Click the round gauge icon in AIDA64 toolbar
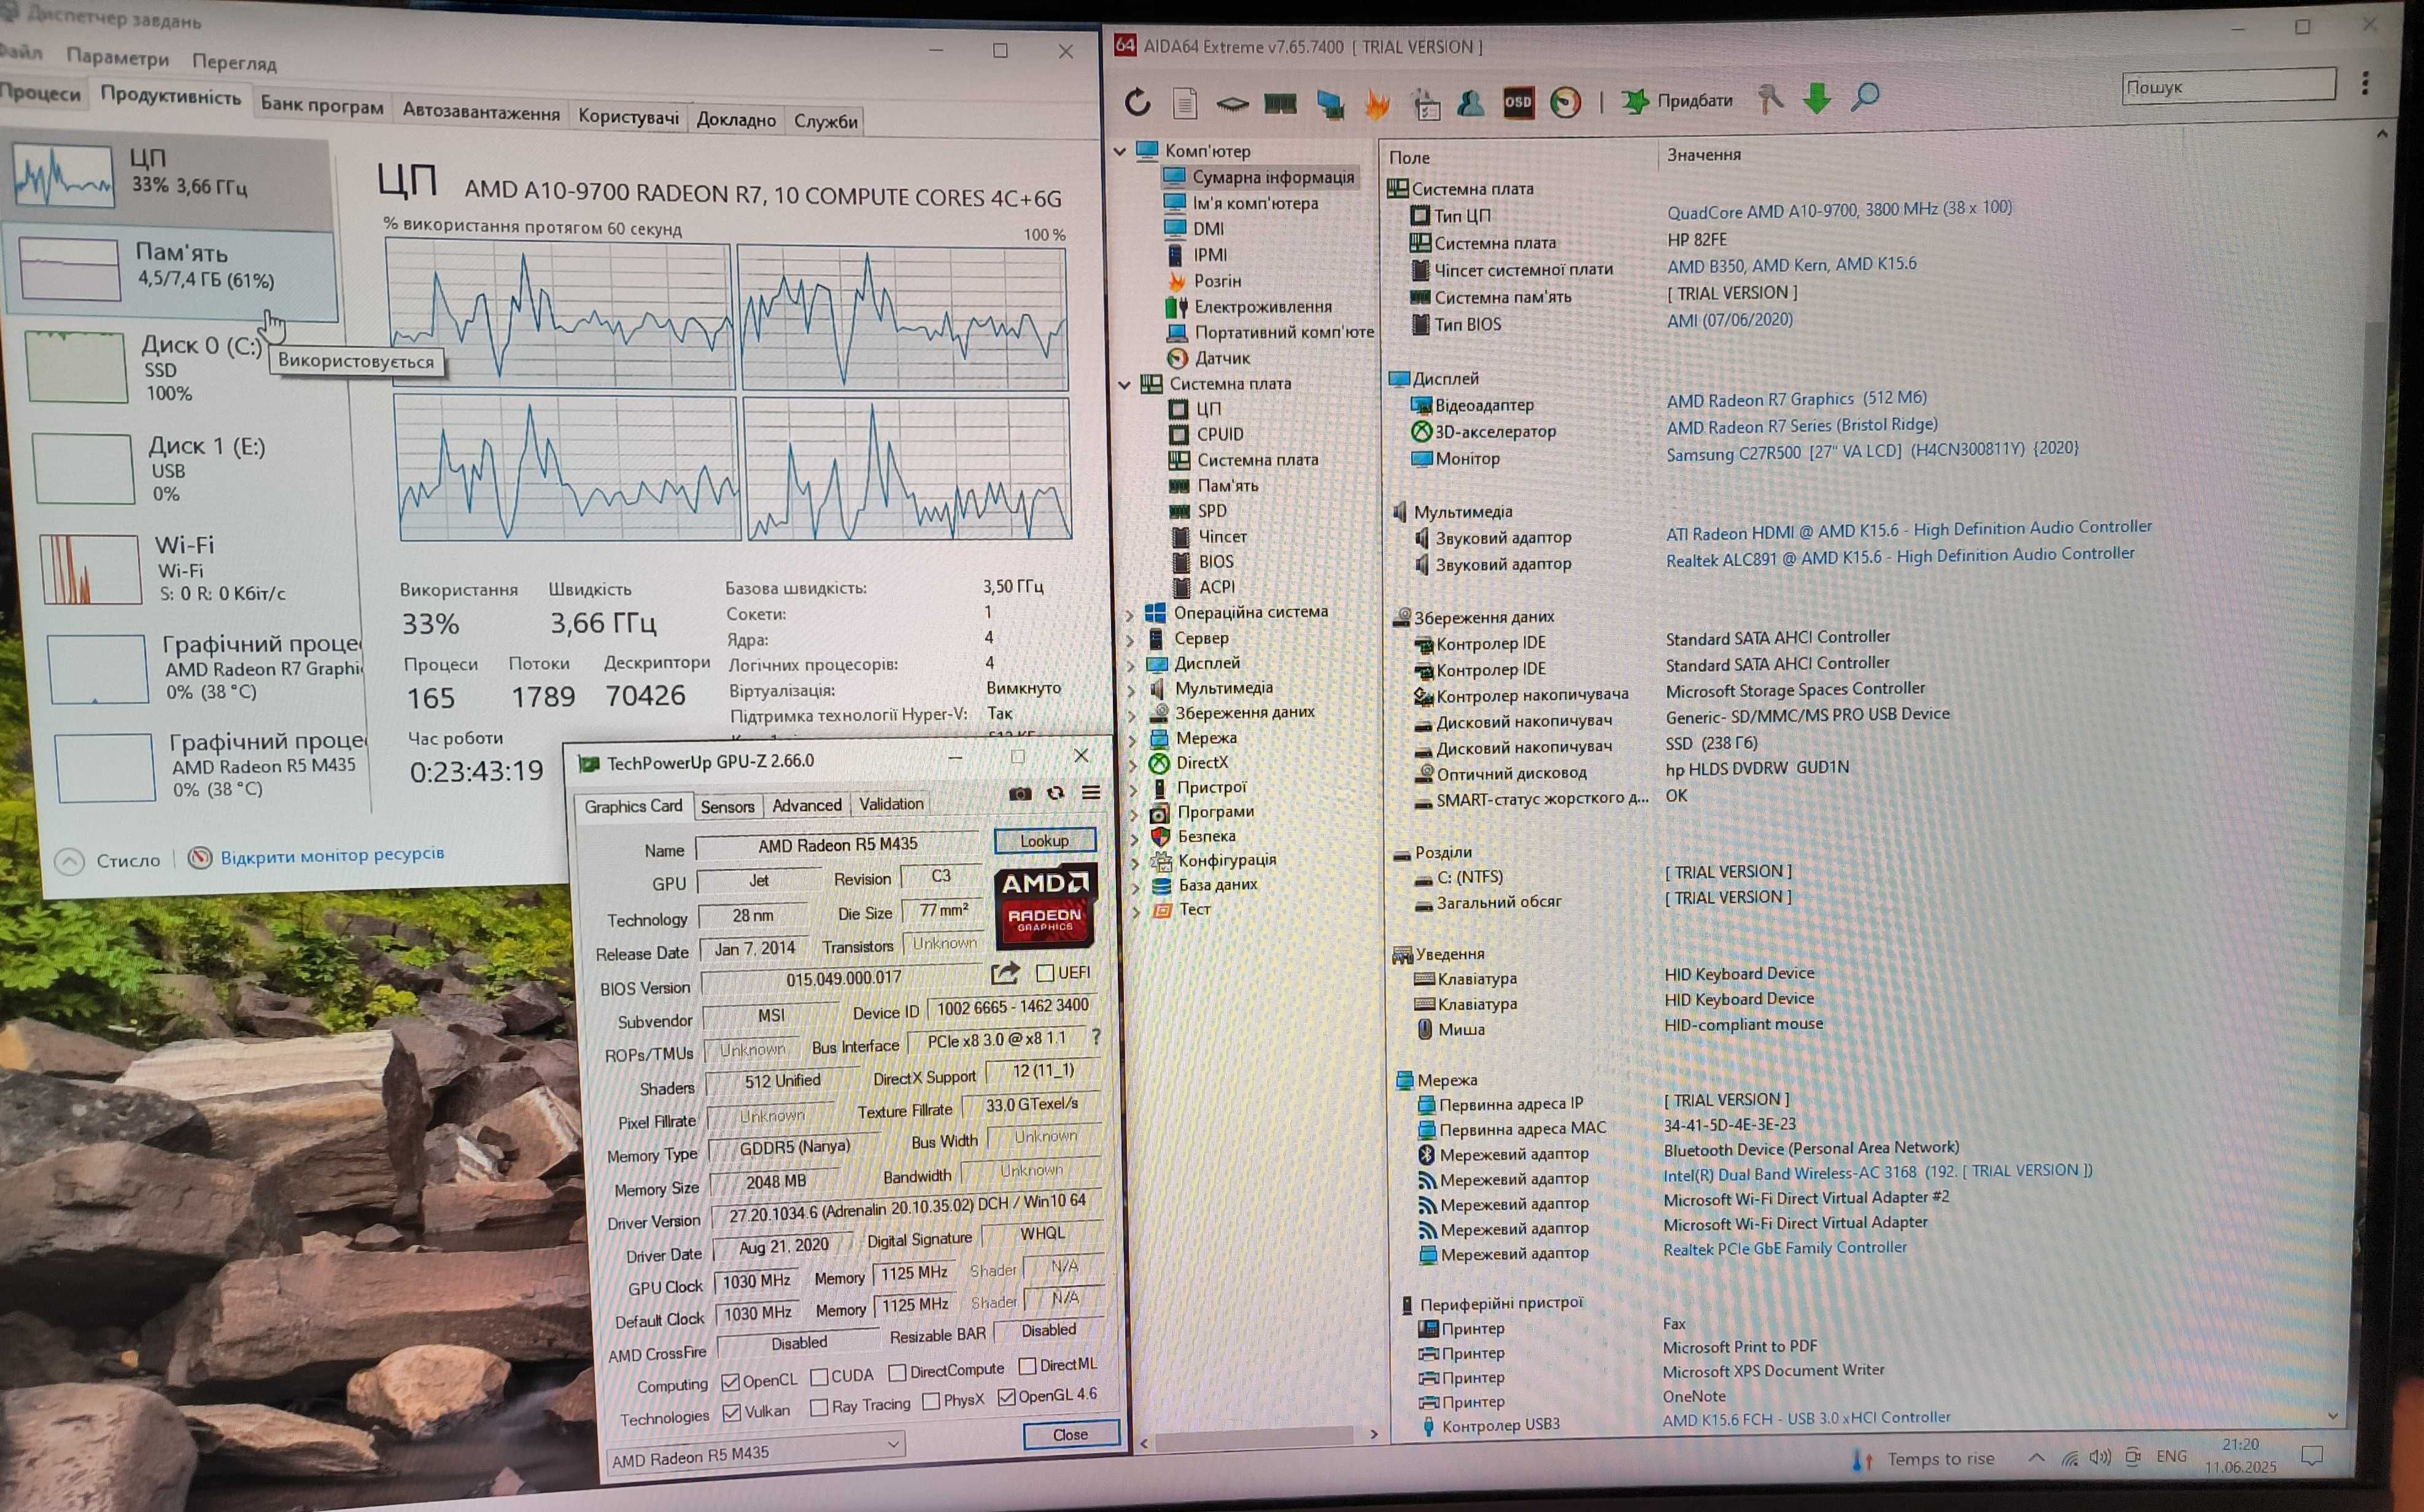 1566,102
